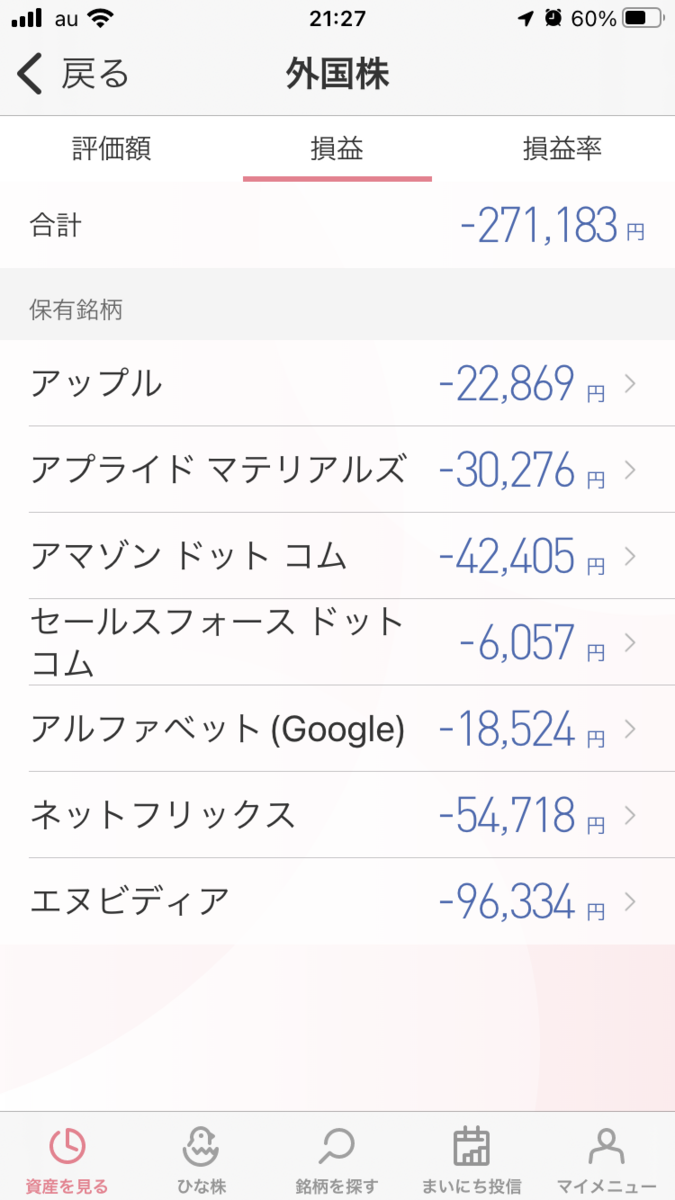675x1200 pixels.
Task: Open the マイメニュー person icon
Action: (606, 1147)
